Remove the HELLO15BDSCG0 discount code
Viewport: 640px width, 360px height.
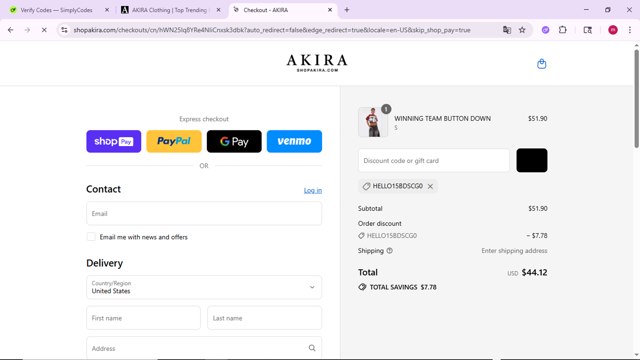tap(430, 186)
